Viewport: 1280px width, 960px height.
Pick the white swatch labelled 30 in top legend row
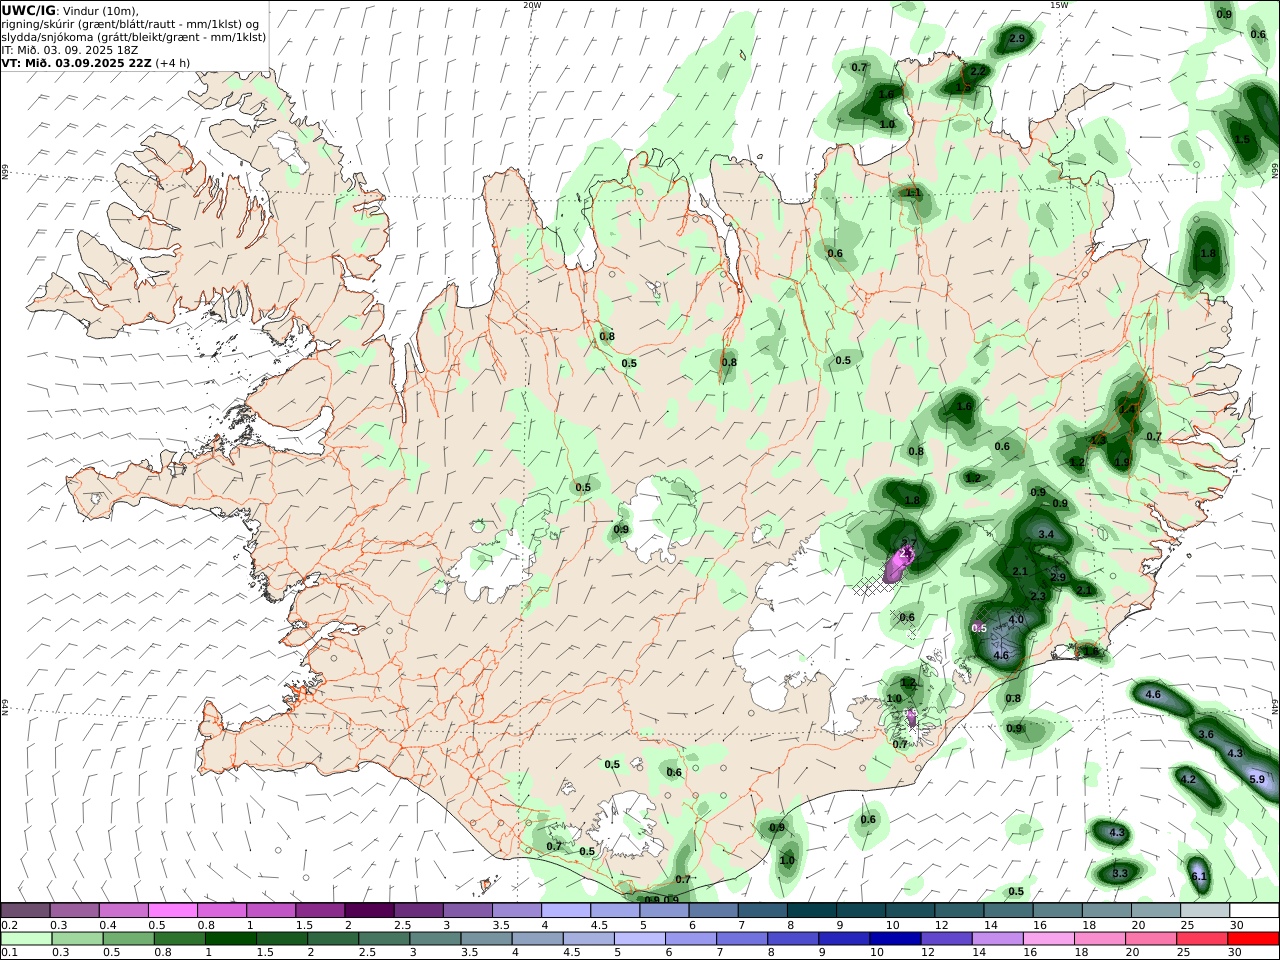tap(1254, 911)
